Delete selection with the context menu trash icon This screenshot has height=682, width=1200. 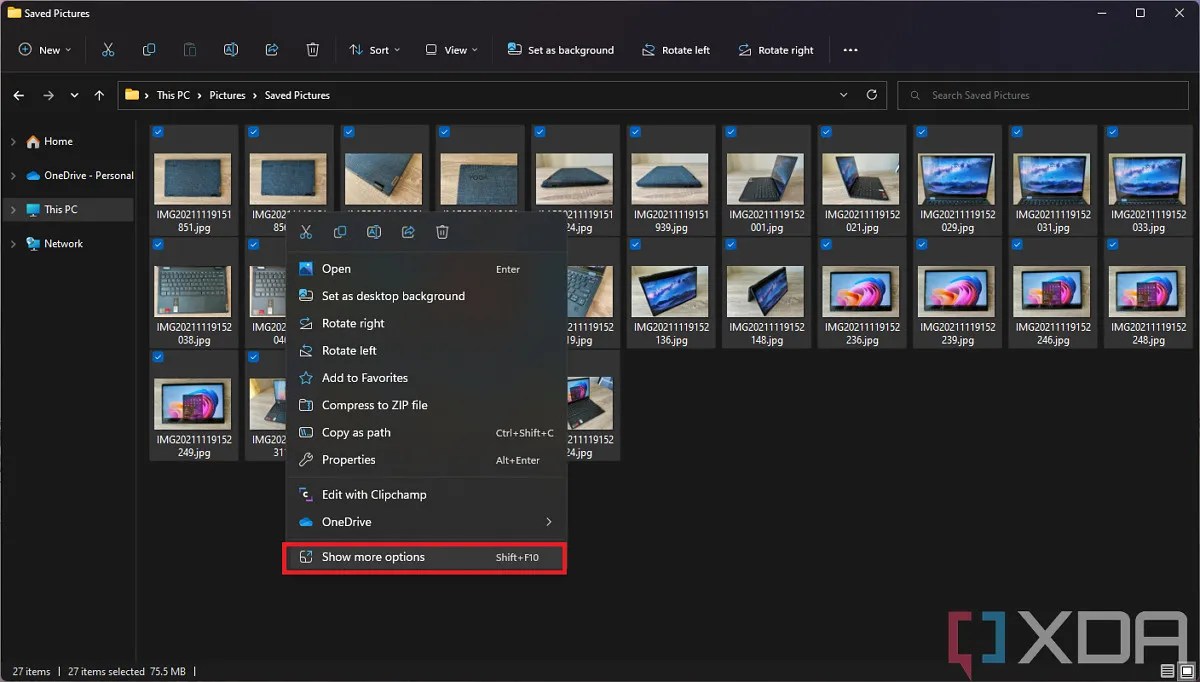point(441,232)
